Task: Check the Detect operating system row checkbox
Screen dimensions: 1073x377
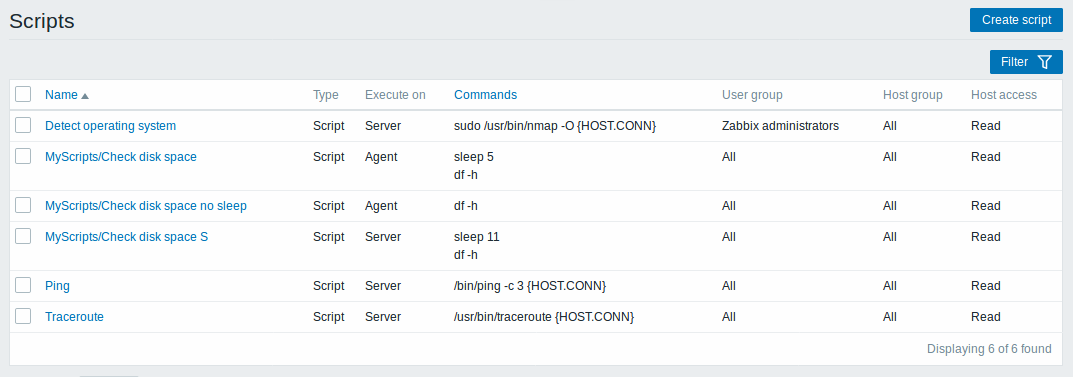Action: point(23,125)
